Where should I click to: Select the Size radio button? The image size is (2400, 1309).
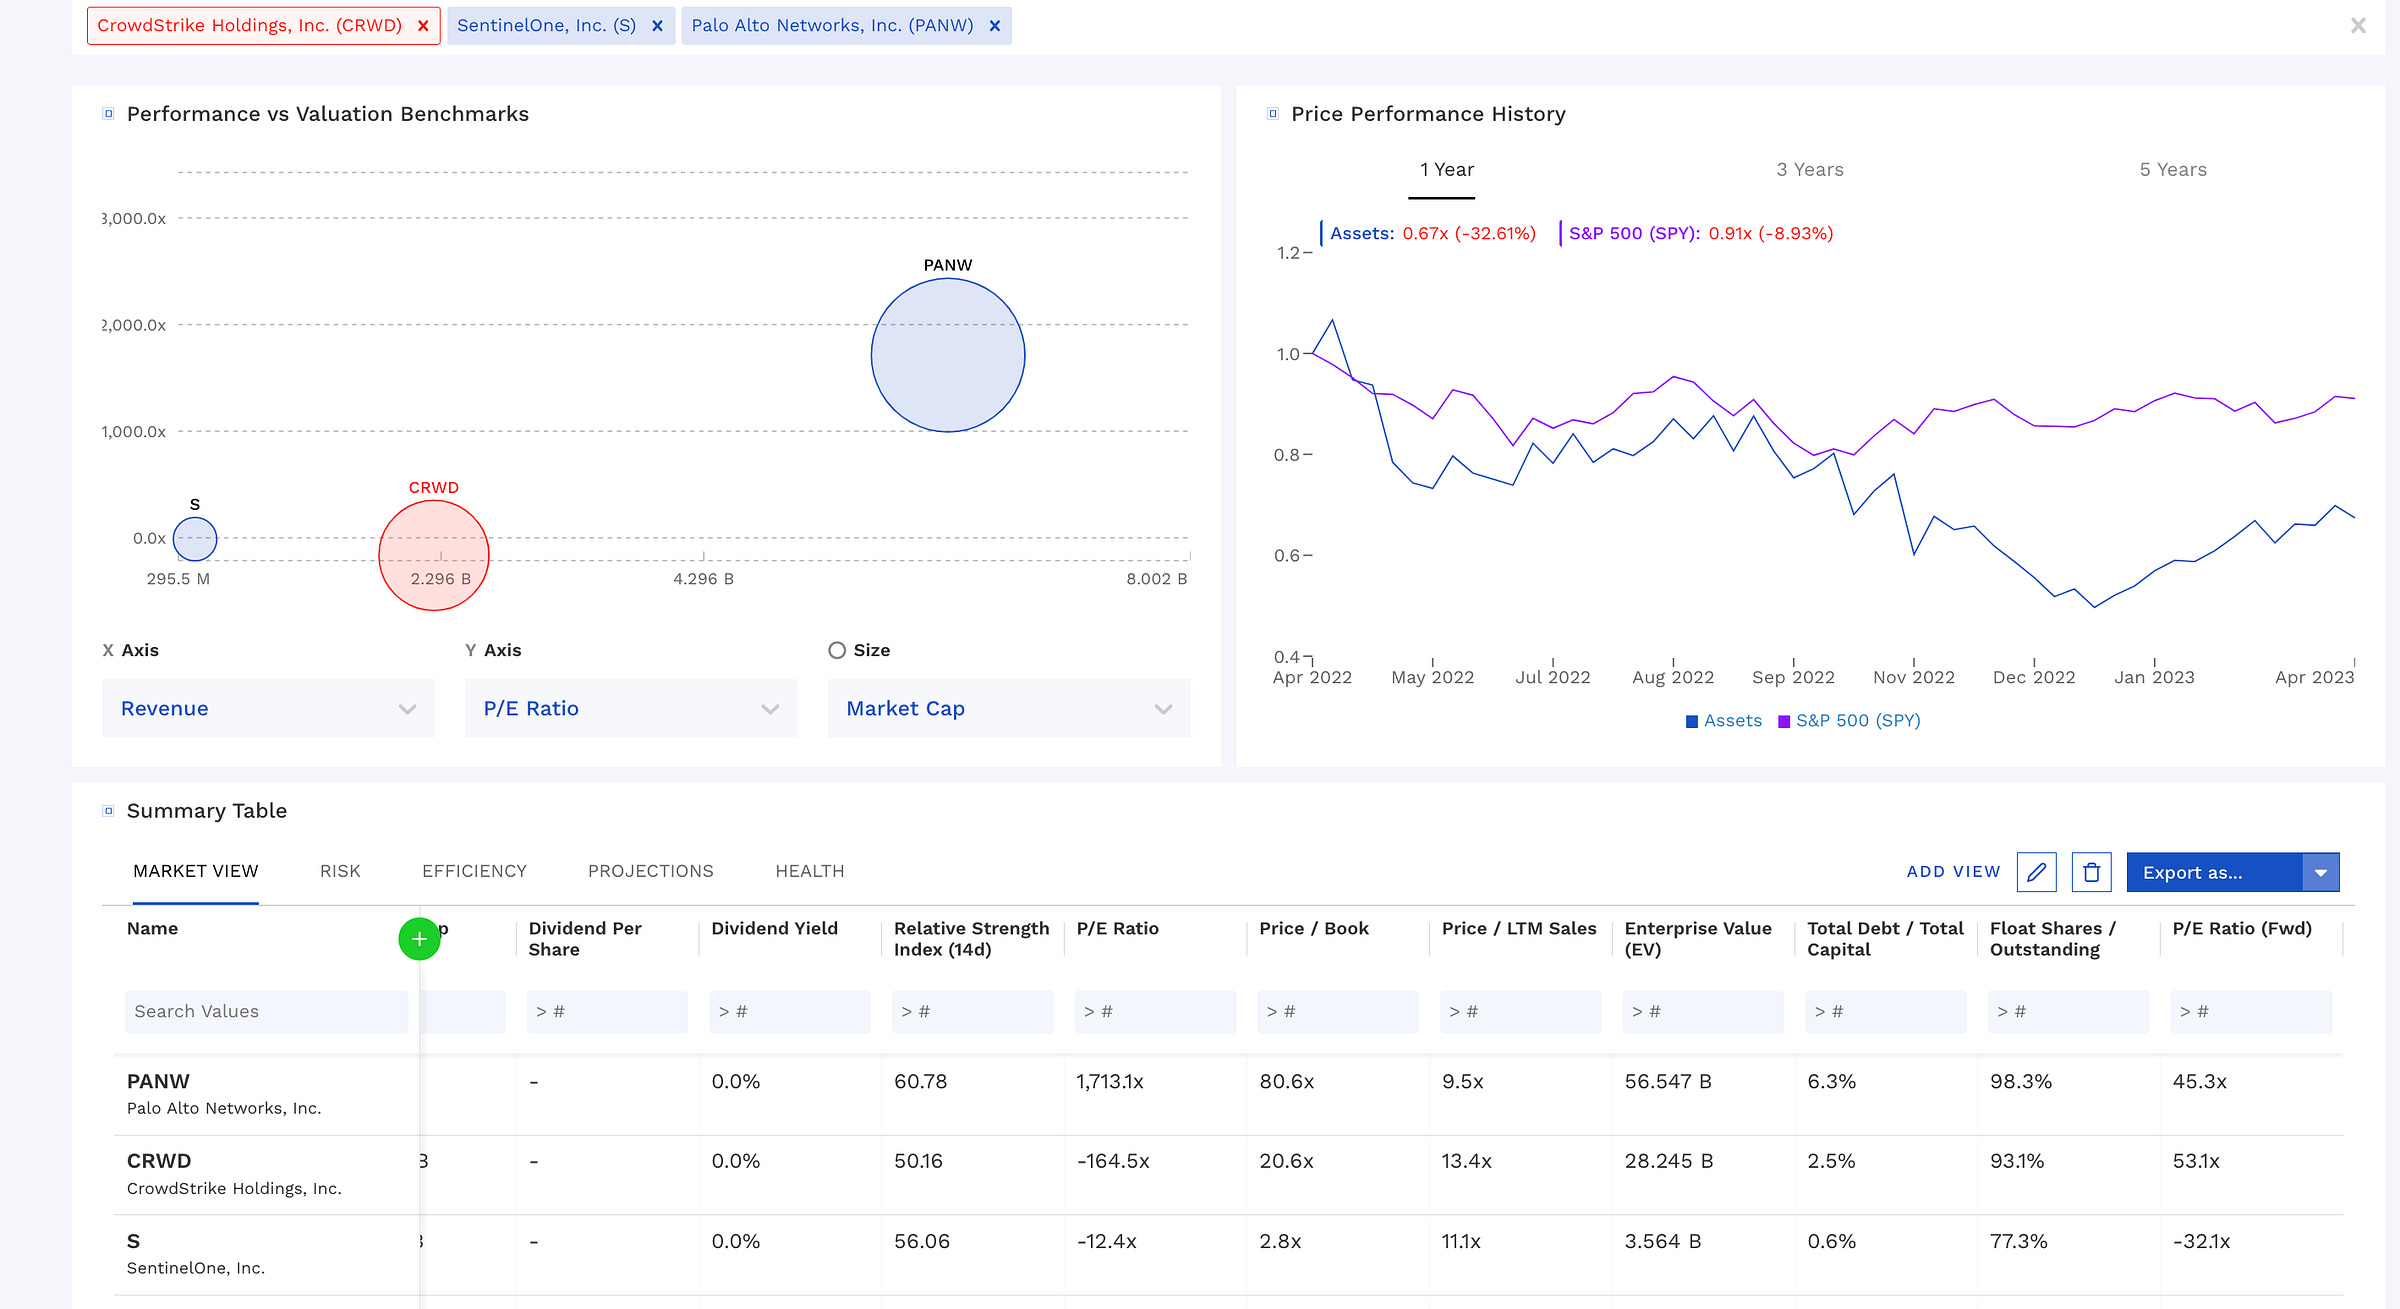(837, 651)
